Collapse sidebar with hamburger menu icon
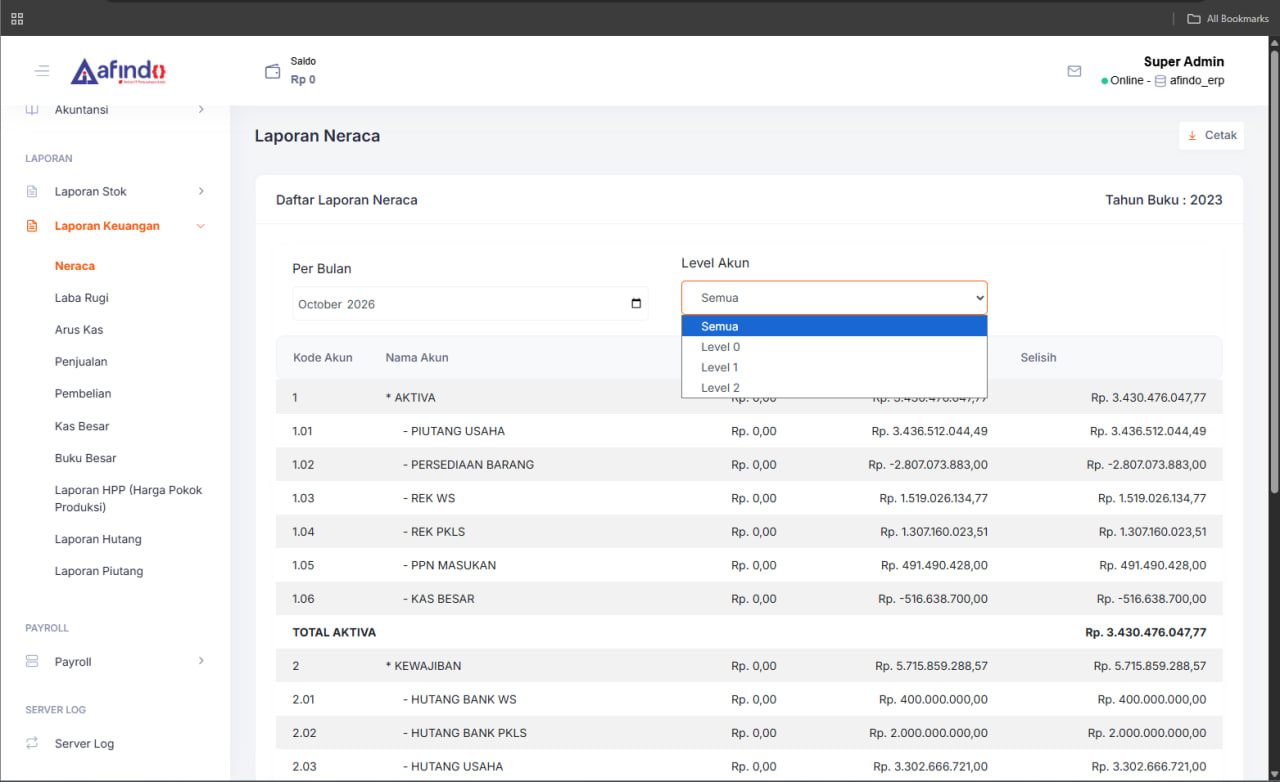 (x=41, y=71)
